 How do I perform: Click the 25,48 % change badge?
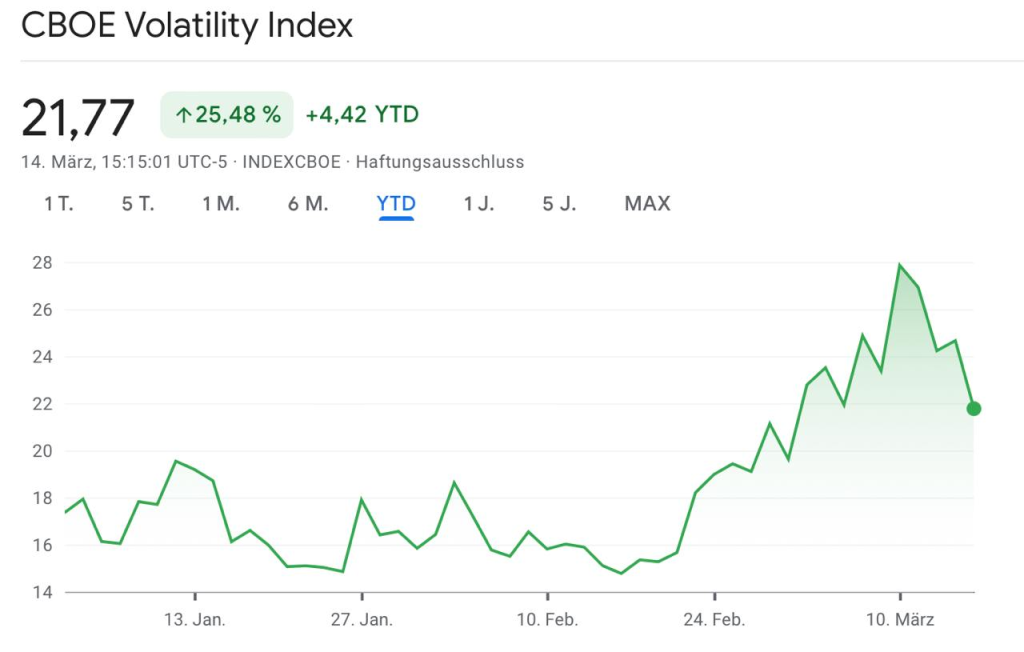(x=227, y=115)
